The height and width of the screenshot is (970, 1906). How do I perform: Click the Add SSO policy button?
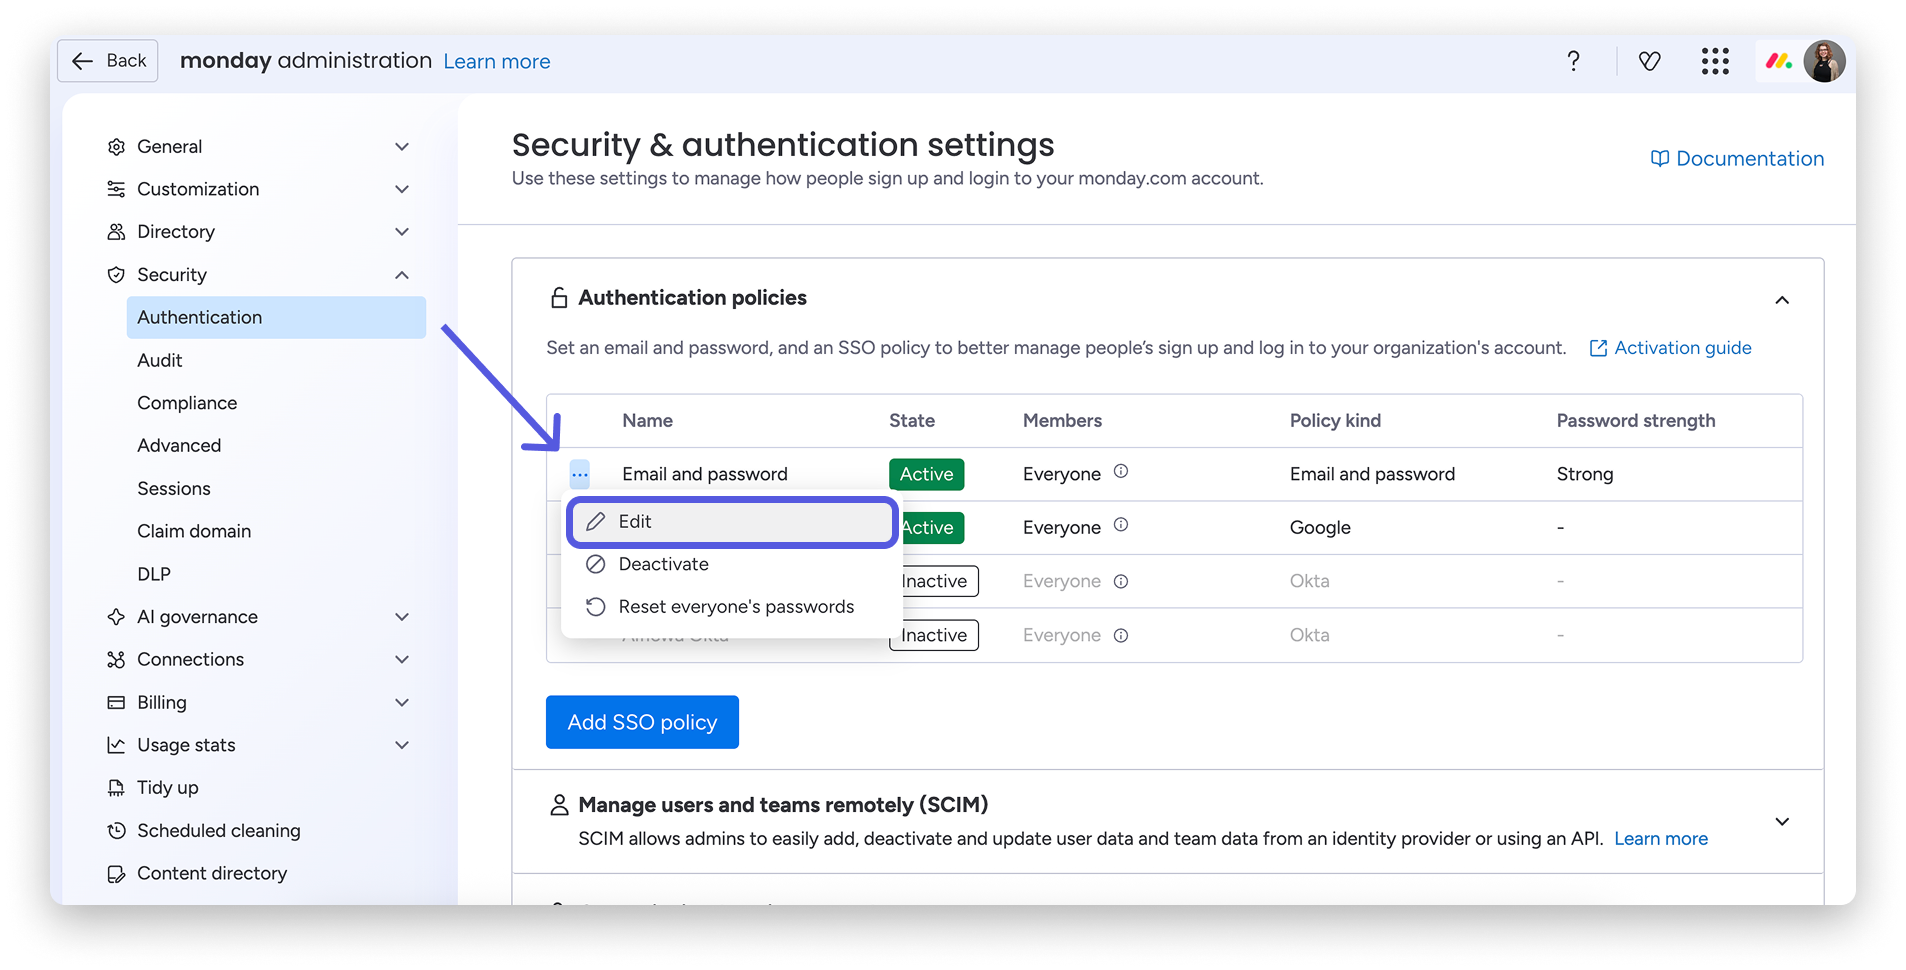point(642,722)
